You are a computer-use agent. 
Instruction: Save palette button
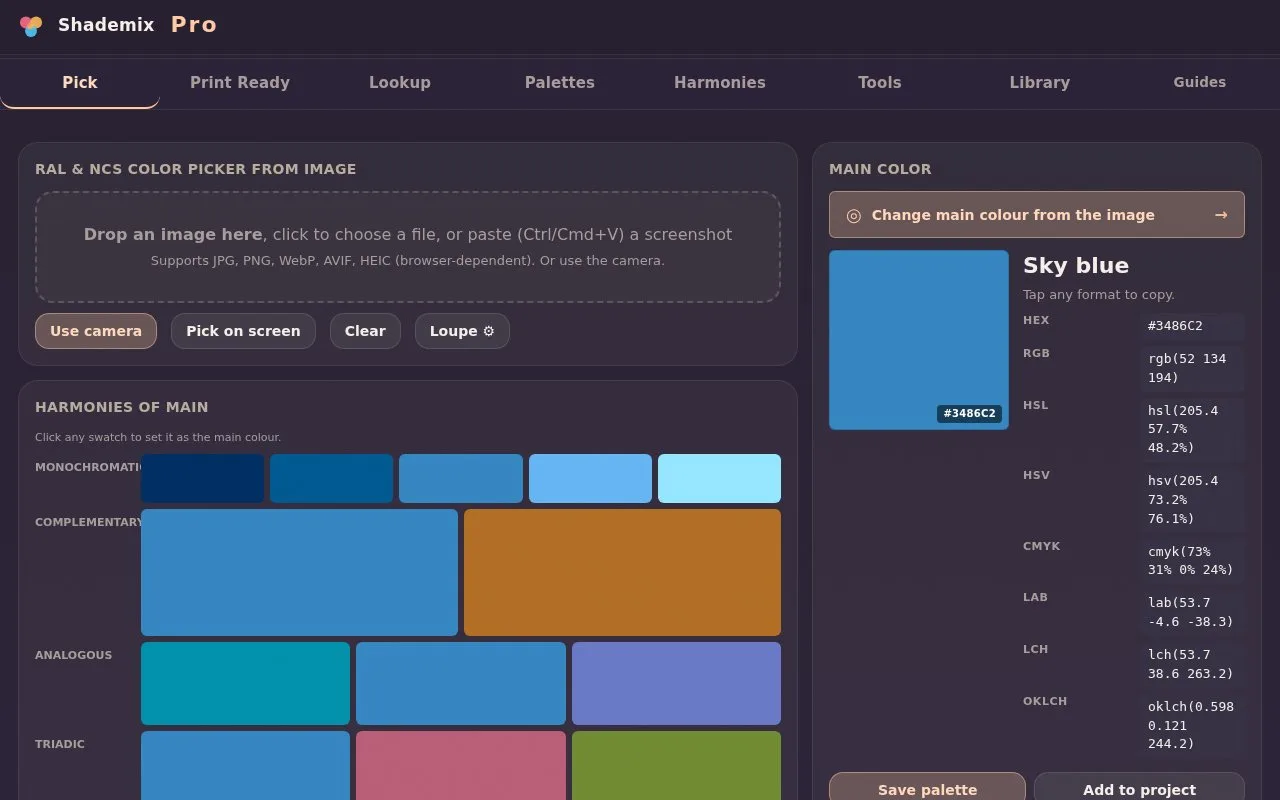(x=927, y=787)
